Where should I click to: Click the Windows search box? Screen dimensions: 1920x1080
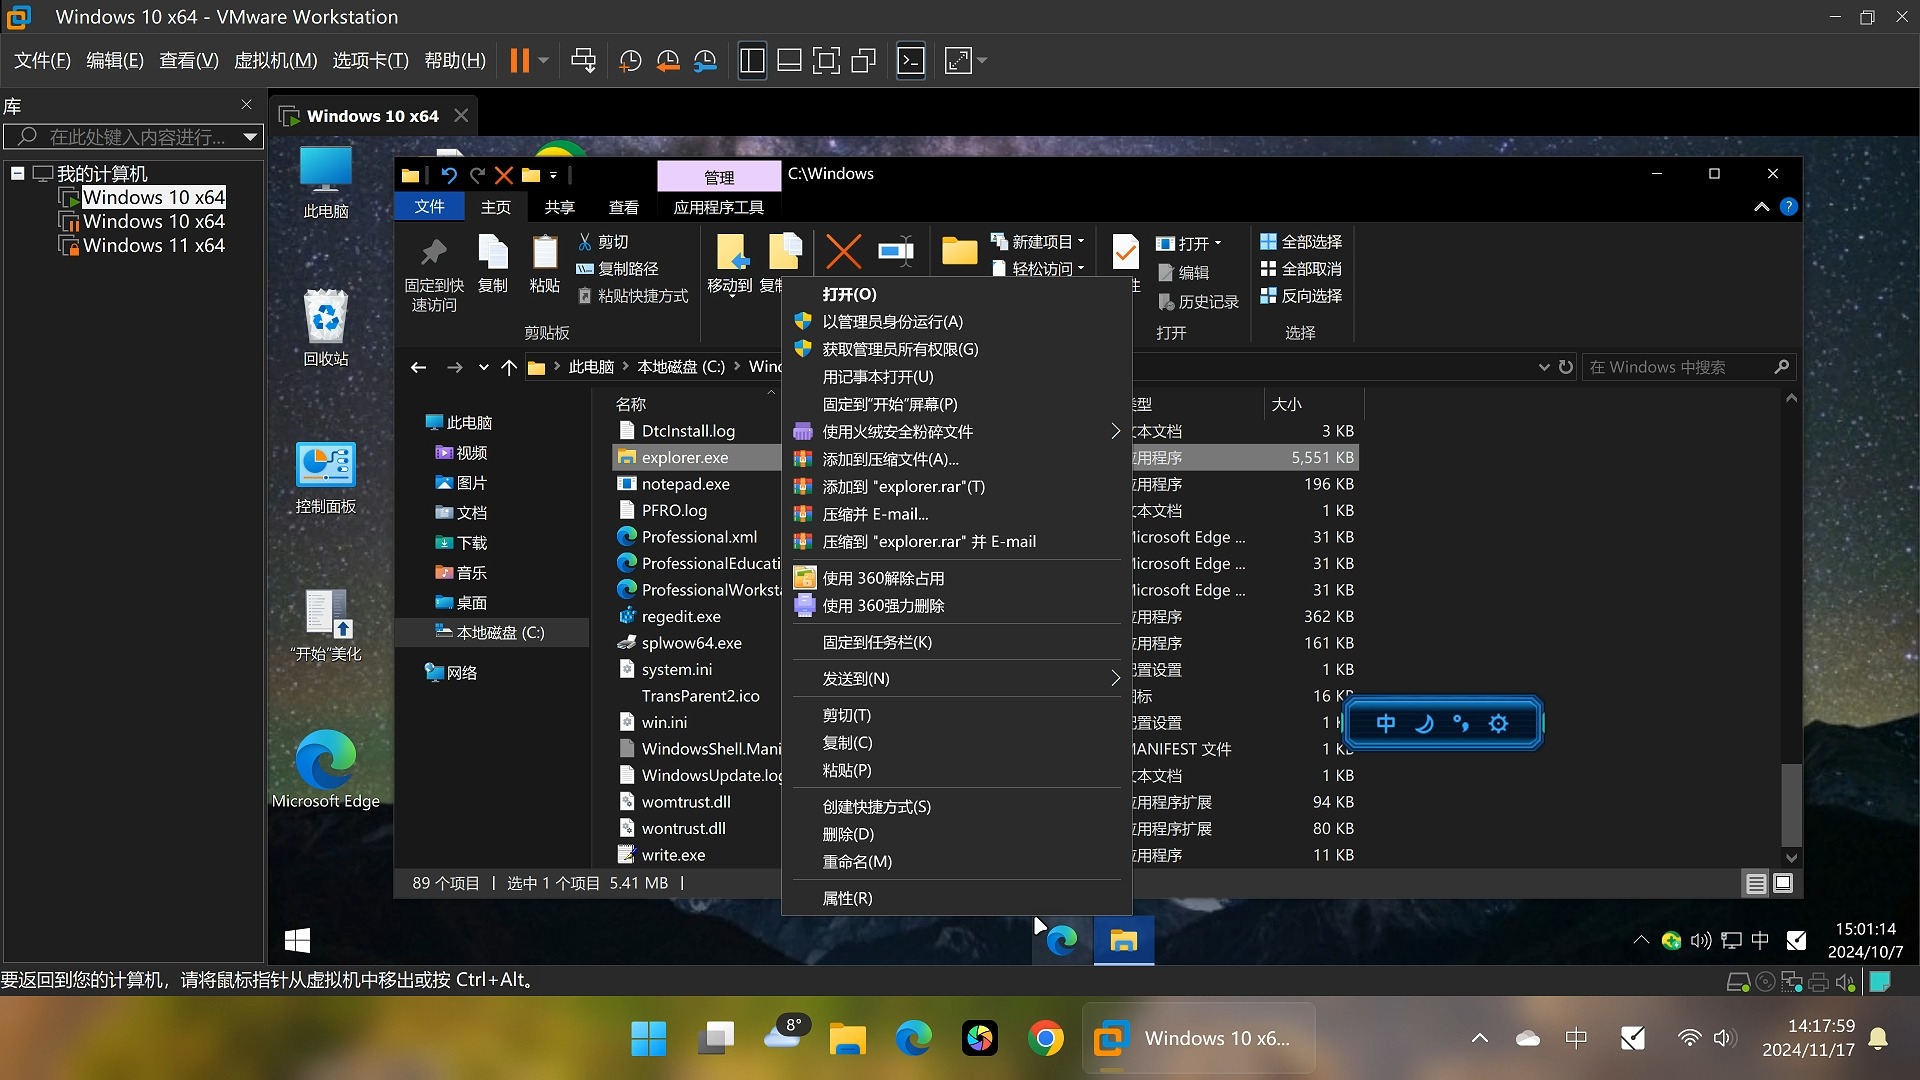(x=1680, y=367)
